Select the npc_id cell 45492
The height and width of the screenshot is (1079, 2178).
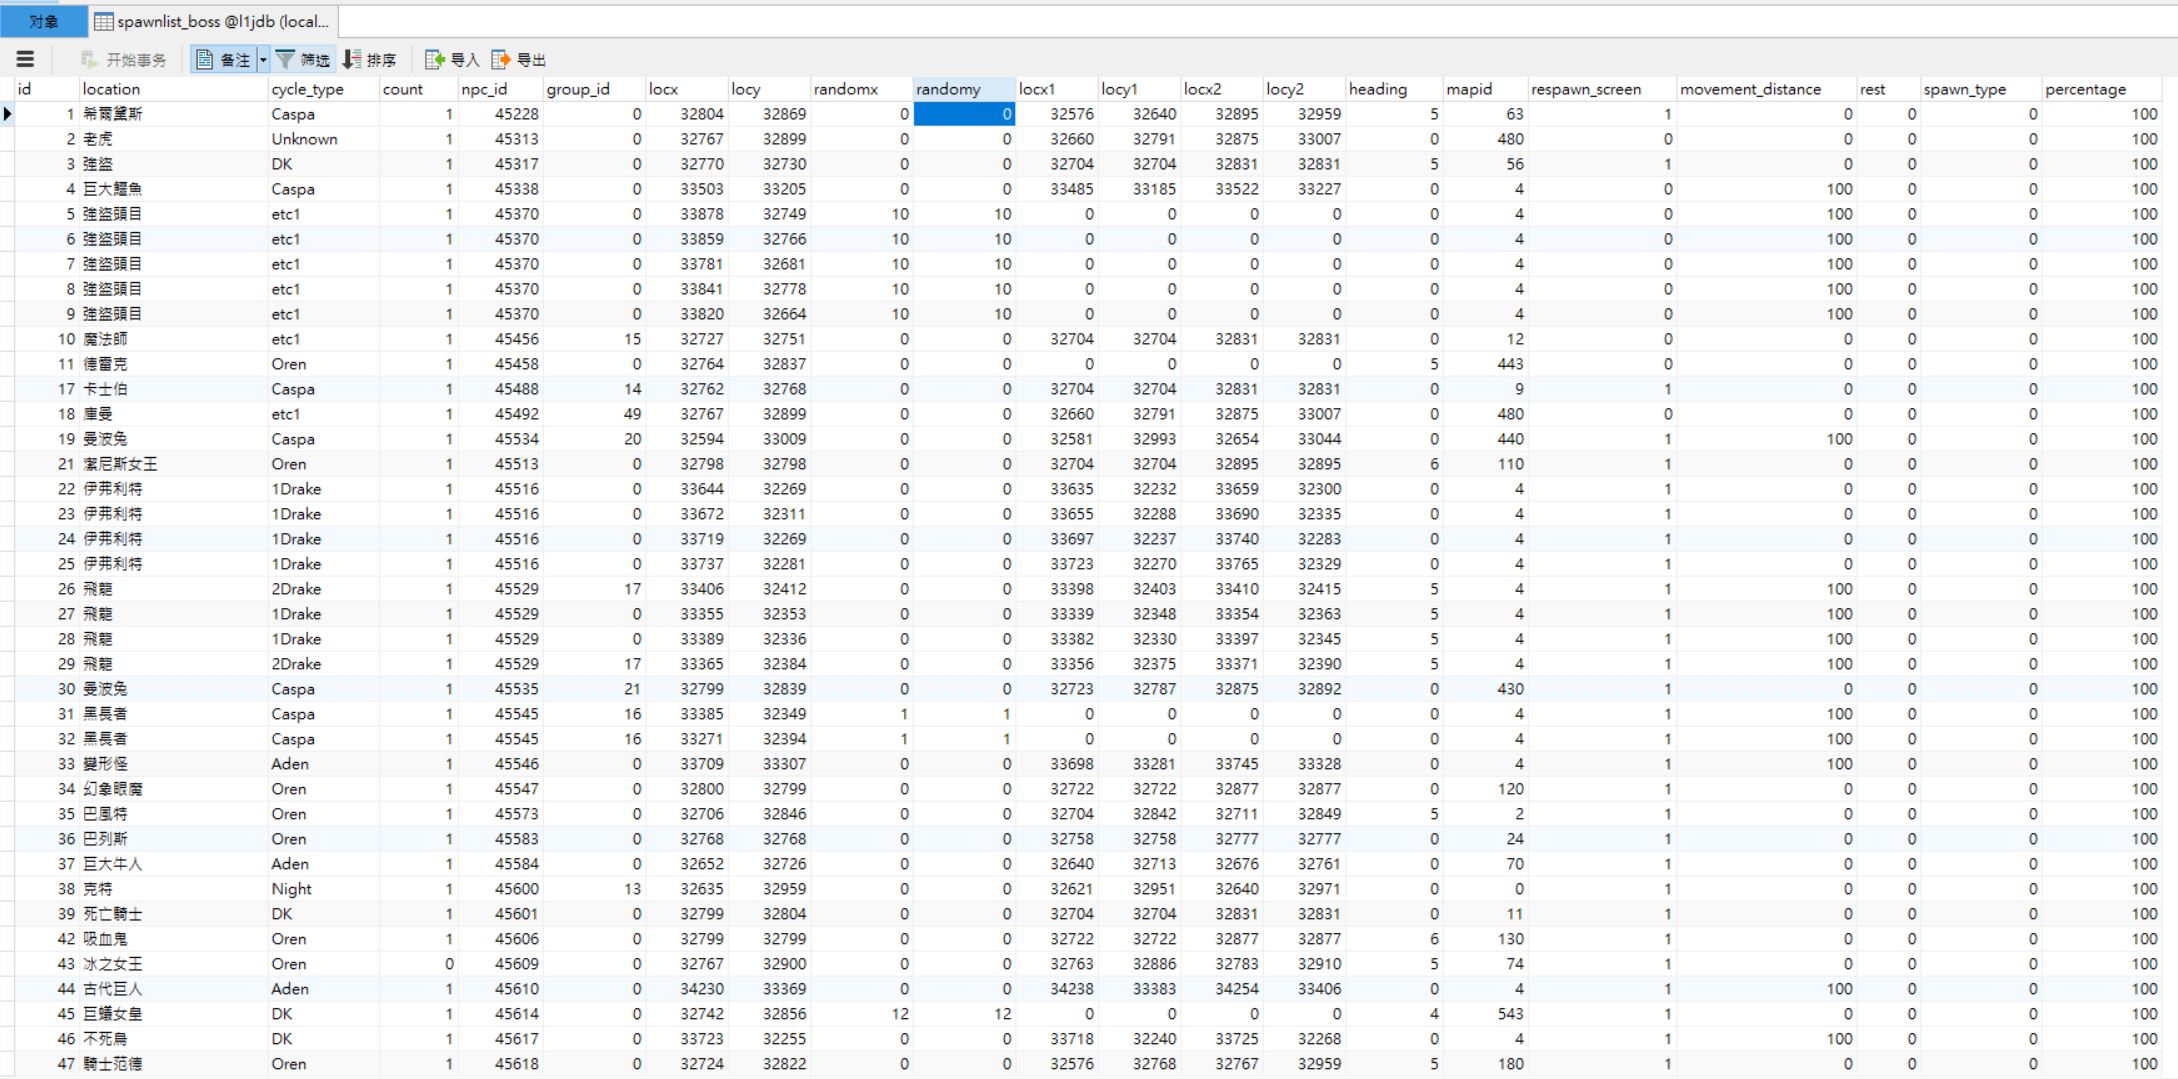(x=500, y=414)
